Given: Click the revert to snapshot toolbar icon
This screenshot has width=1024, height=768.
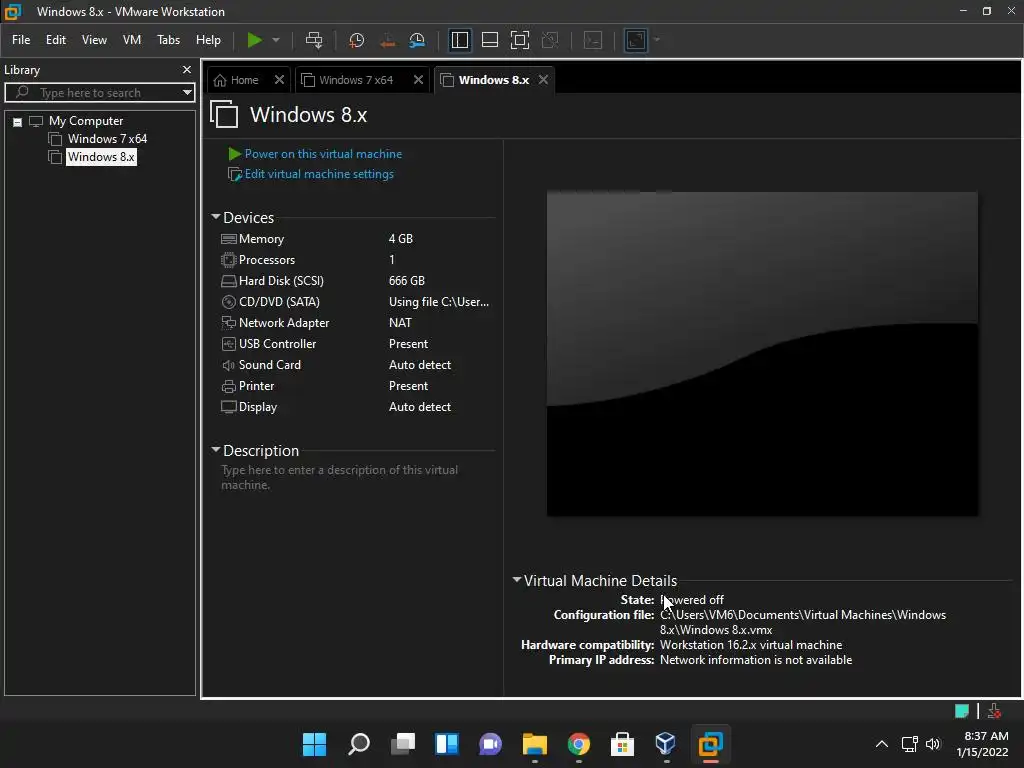Looking at the screenshot, I should (387, 40).
